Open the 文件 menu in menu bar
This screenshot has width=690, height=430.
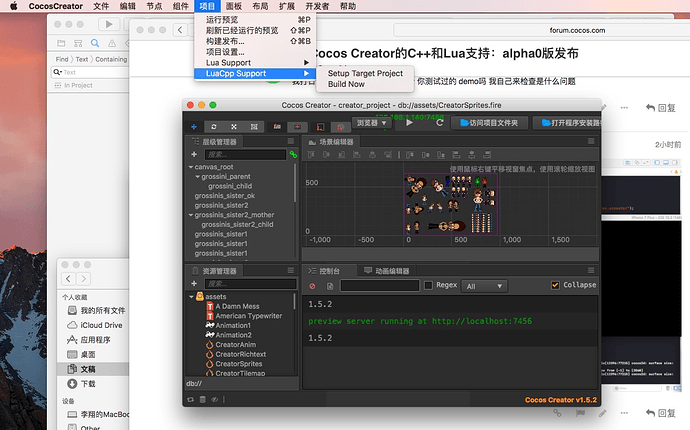(101, 6)
